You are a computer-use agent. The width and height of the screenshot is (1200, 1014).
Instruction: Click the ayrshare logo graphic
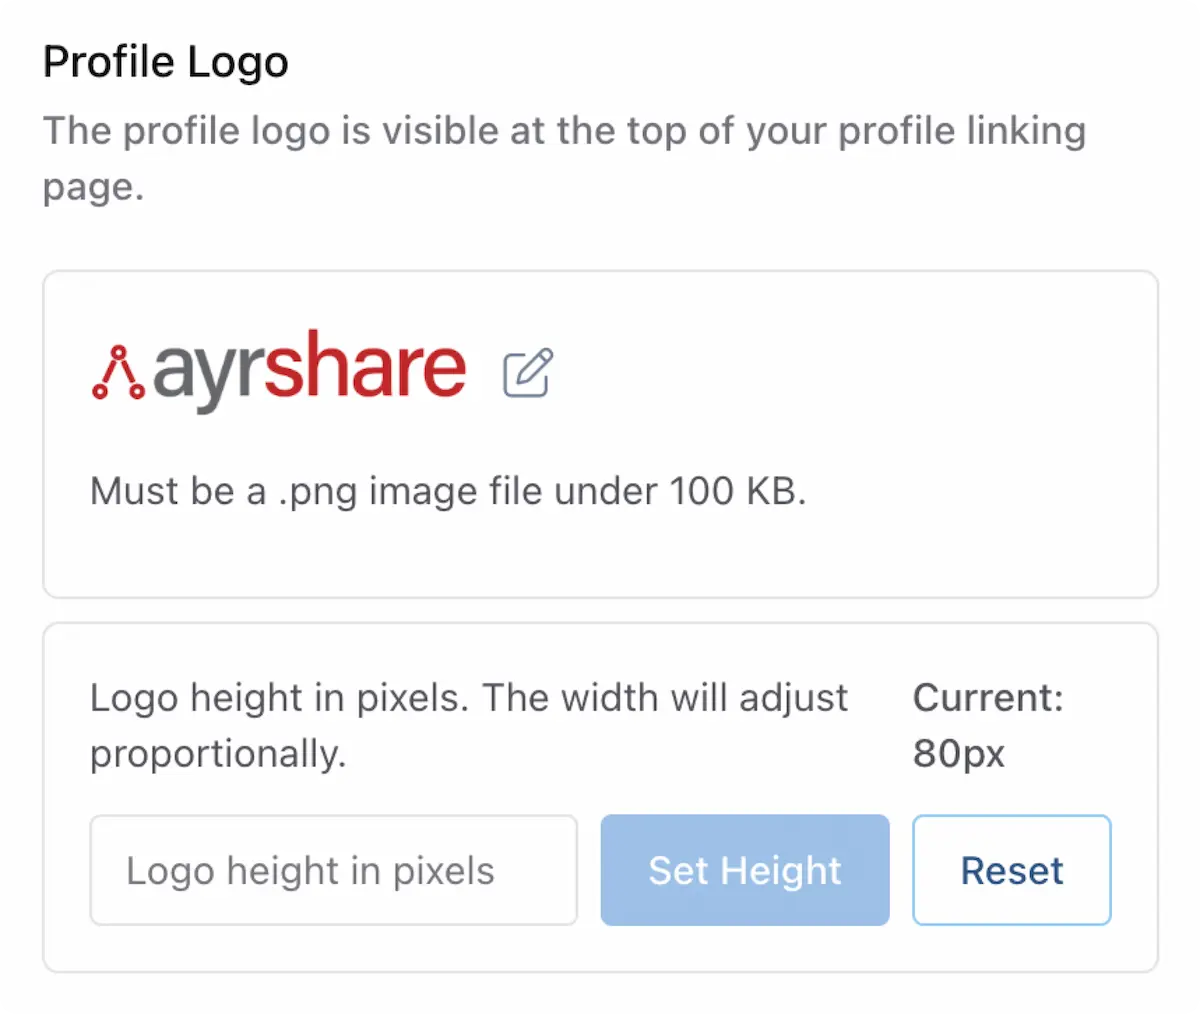280,368
